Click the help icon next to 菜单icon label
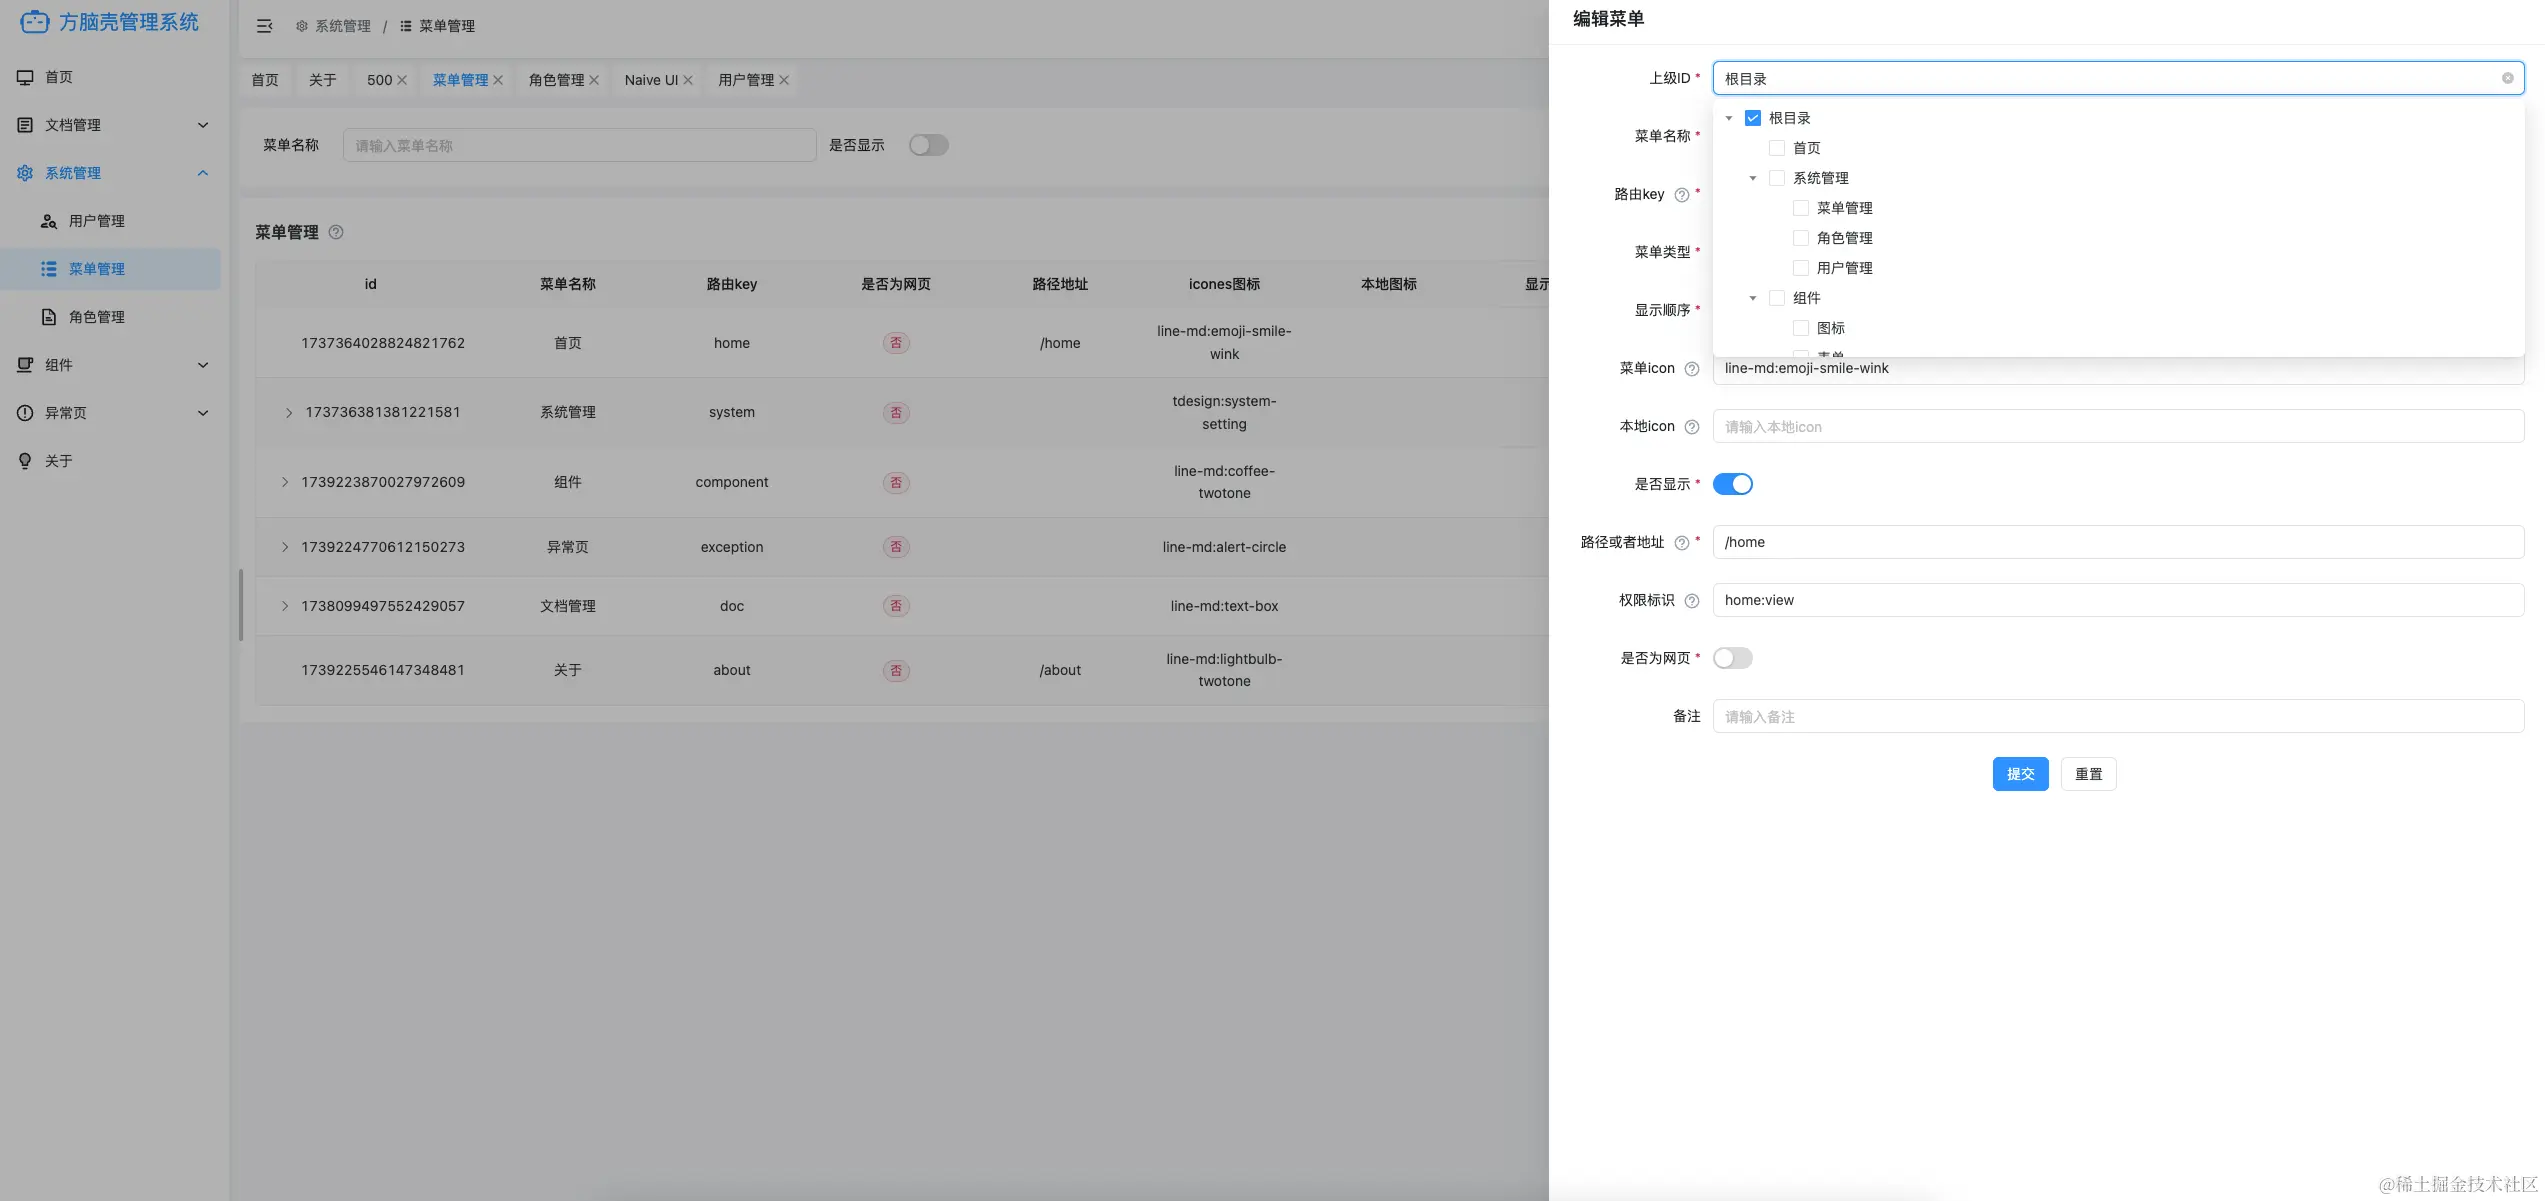This screenshot has width=2545, height=1201. (1692, 369)
